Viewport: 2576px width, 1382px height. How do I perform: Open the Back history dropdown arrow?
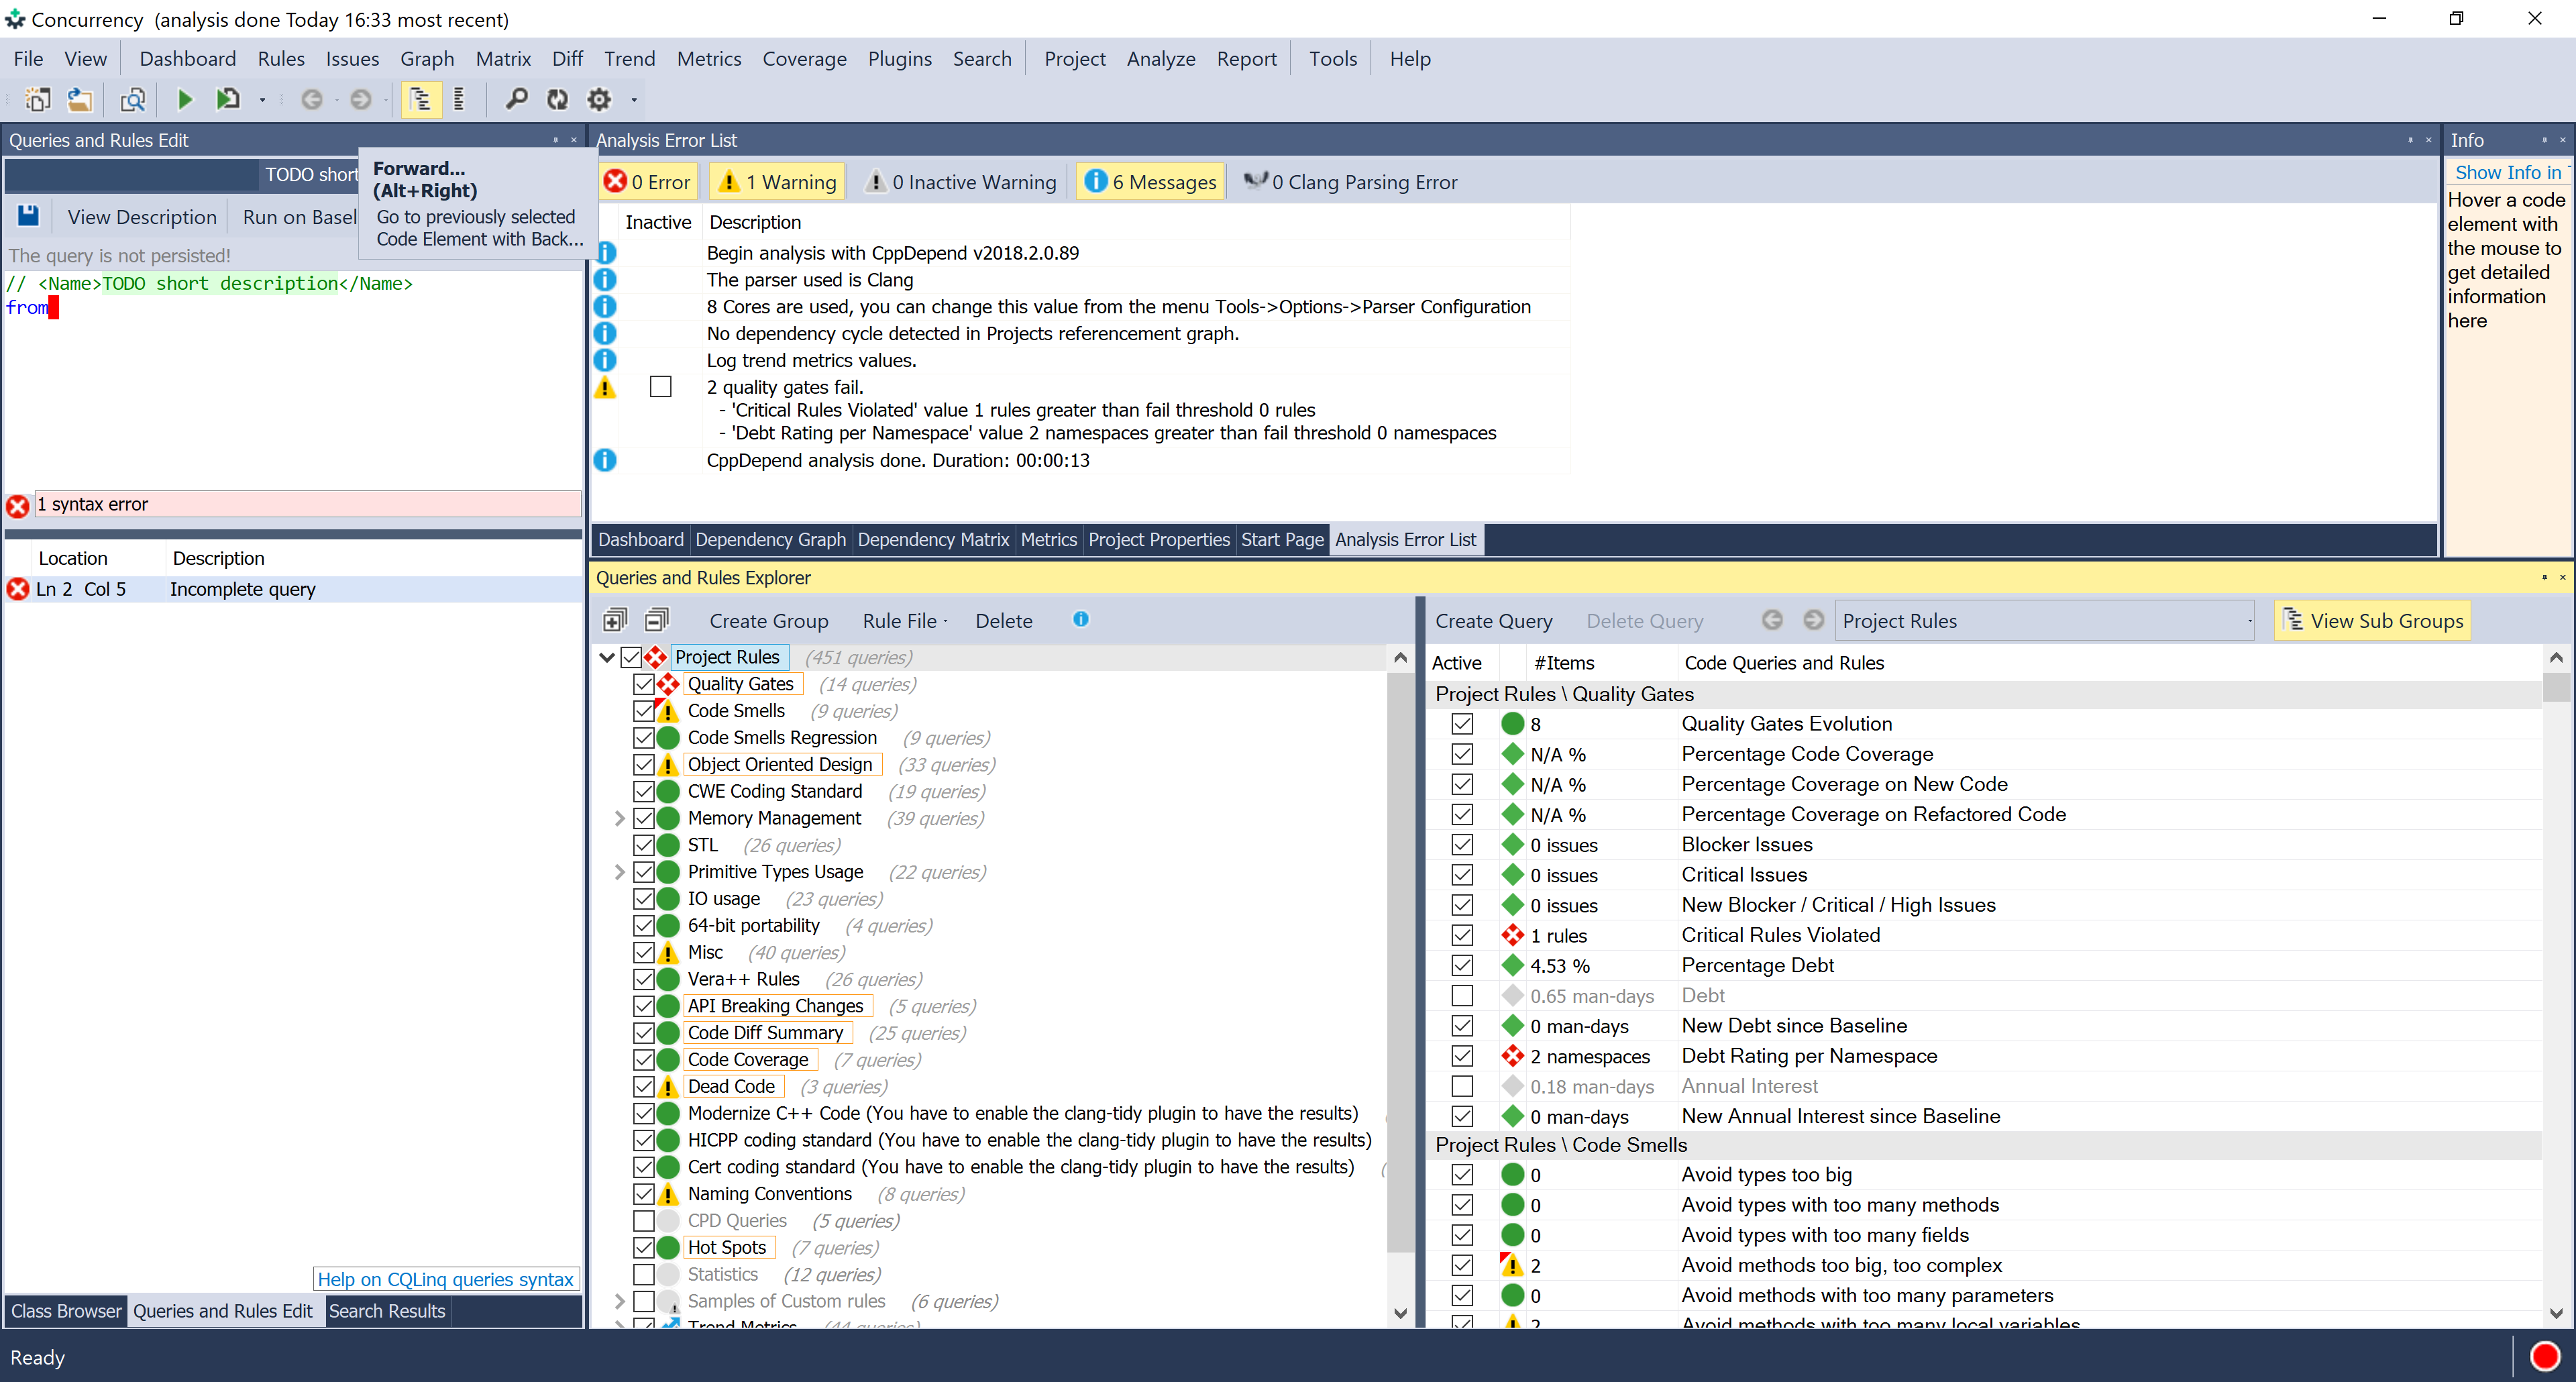pos(336,100)
